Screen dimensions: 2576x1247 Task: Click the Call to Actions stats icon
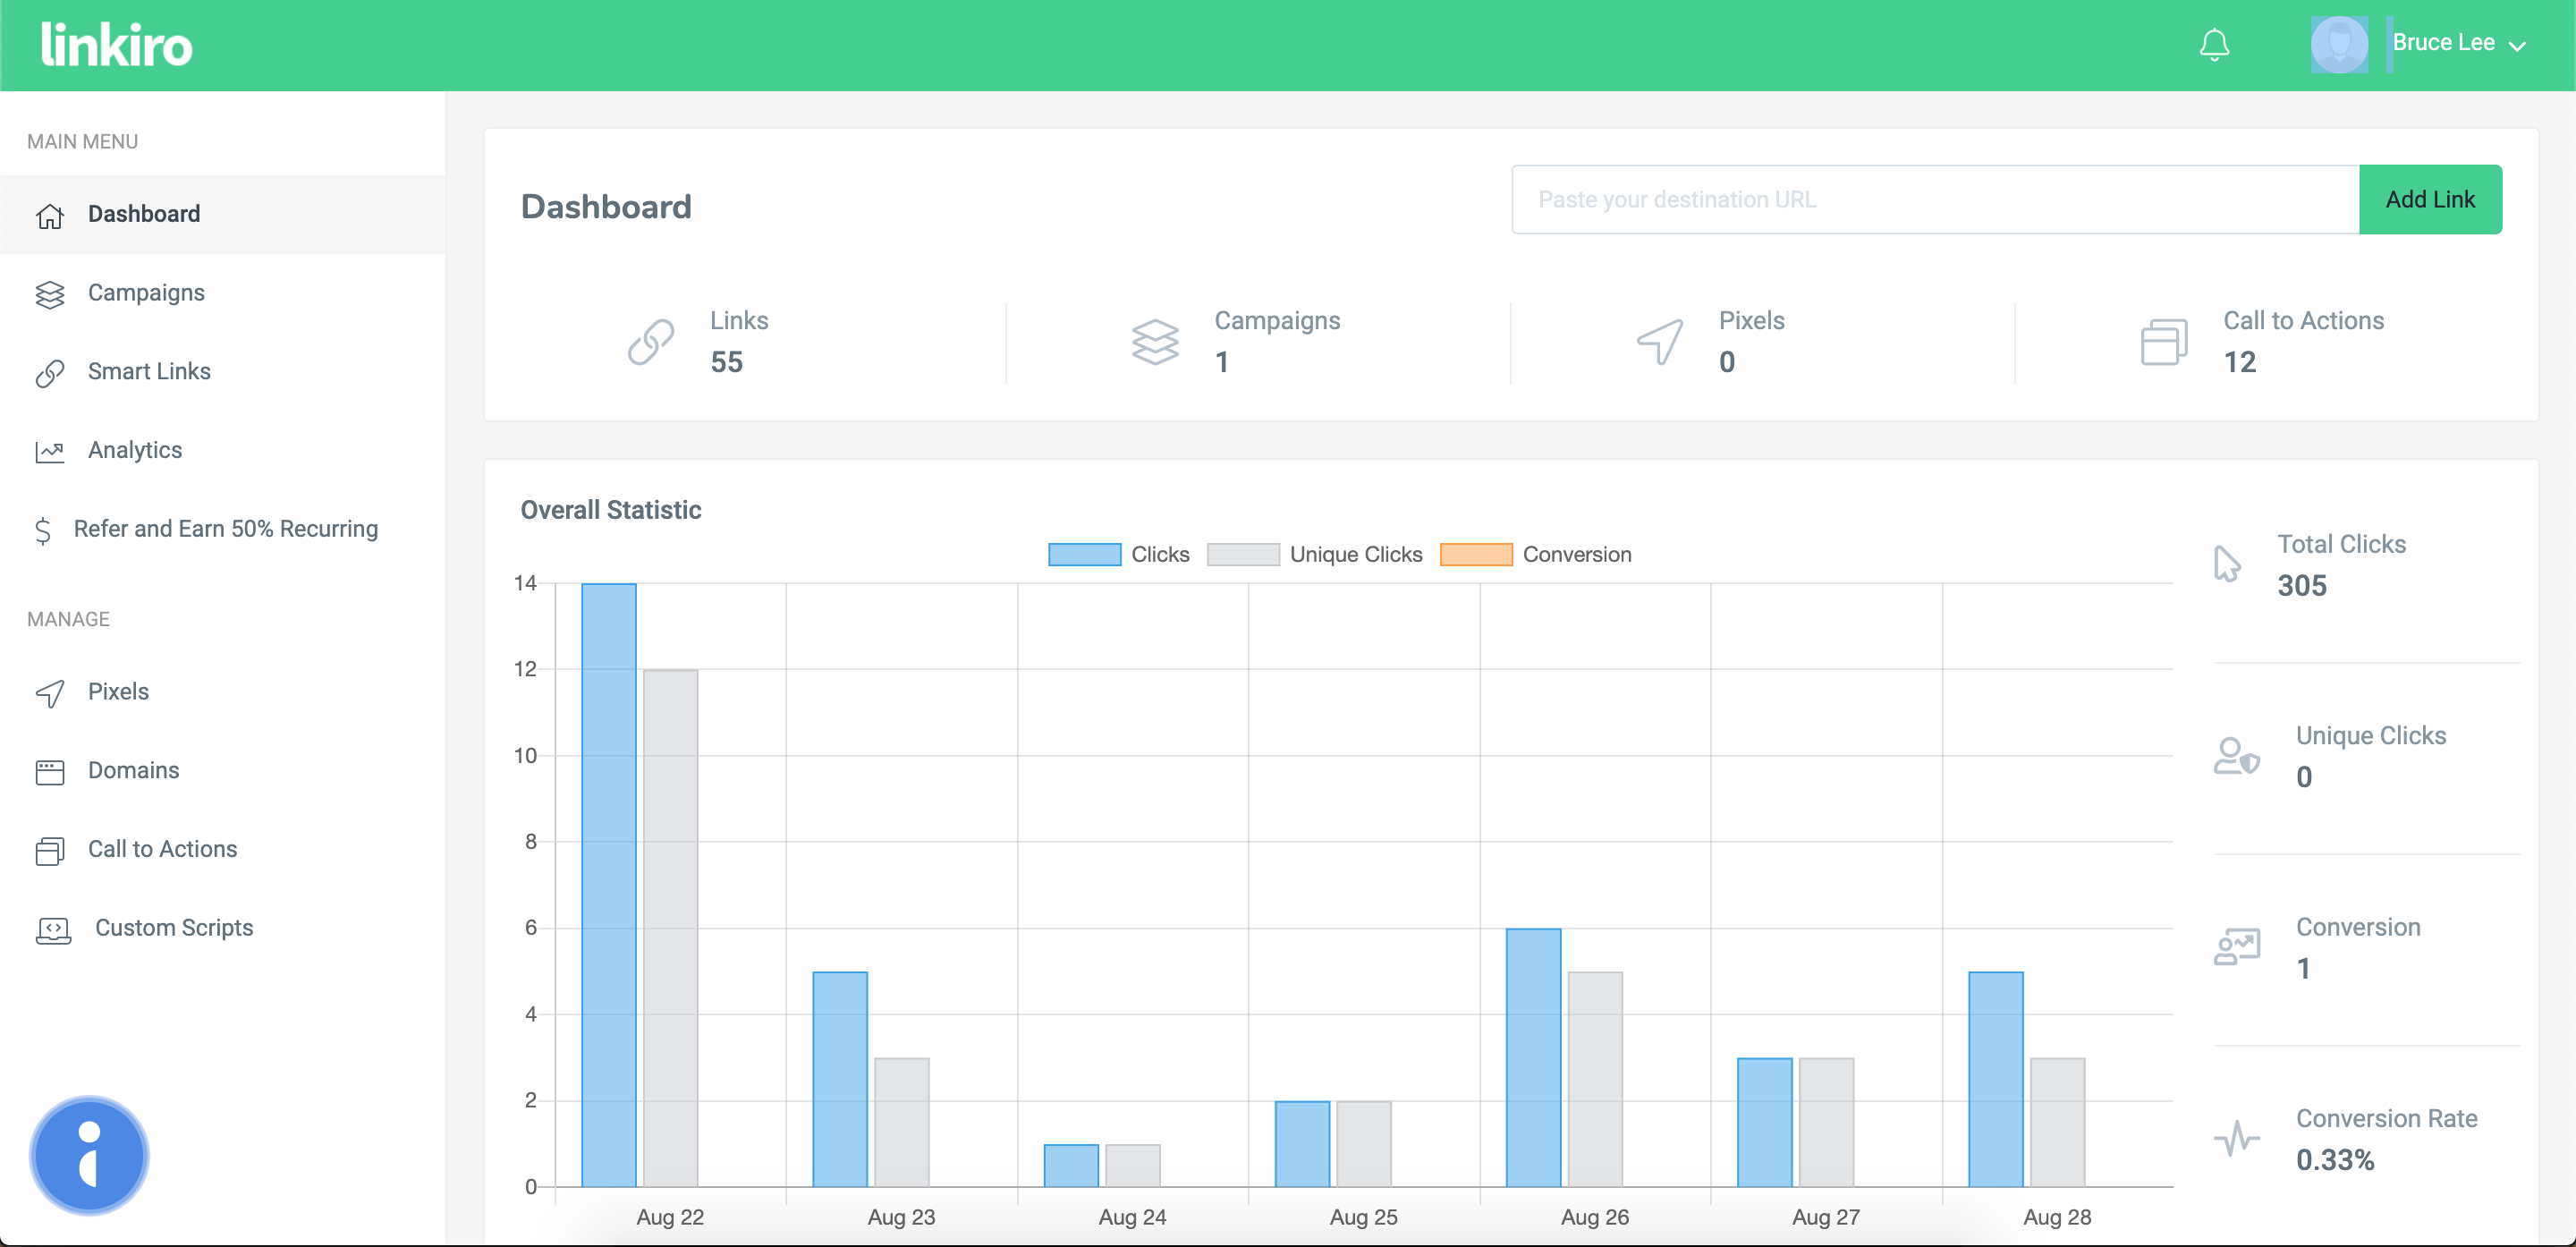(x=2164, y=342)
